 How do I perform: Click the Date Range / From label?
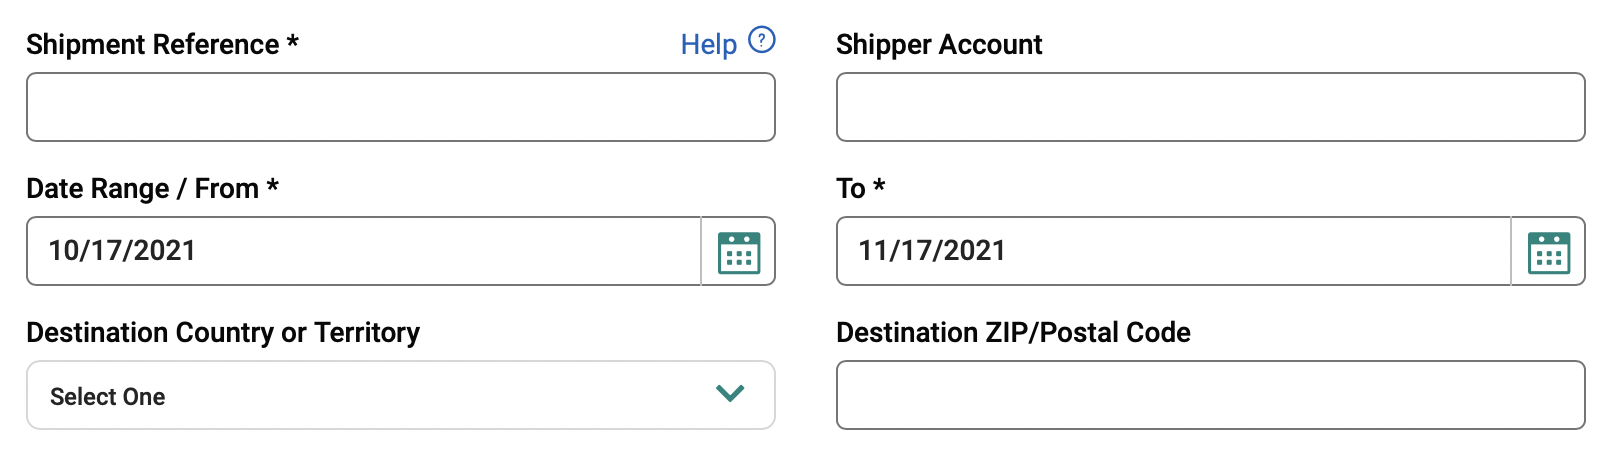point(142,189)
